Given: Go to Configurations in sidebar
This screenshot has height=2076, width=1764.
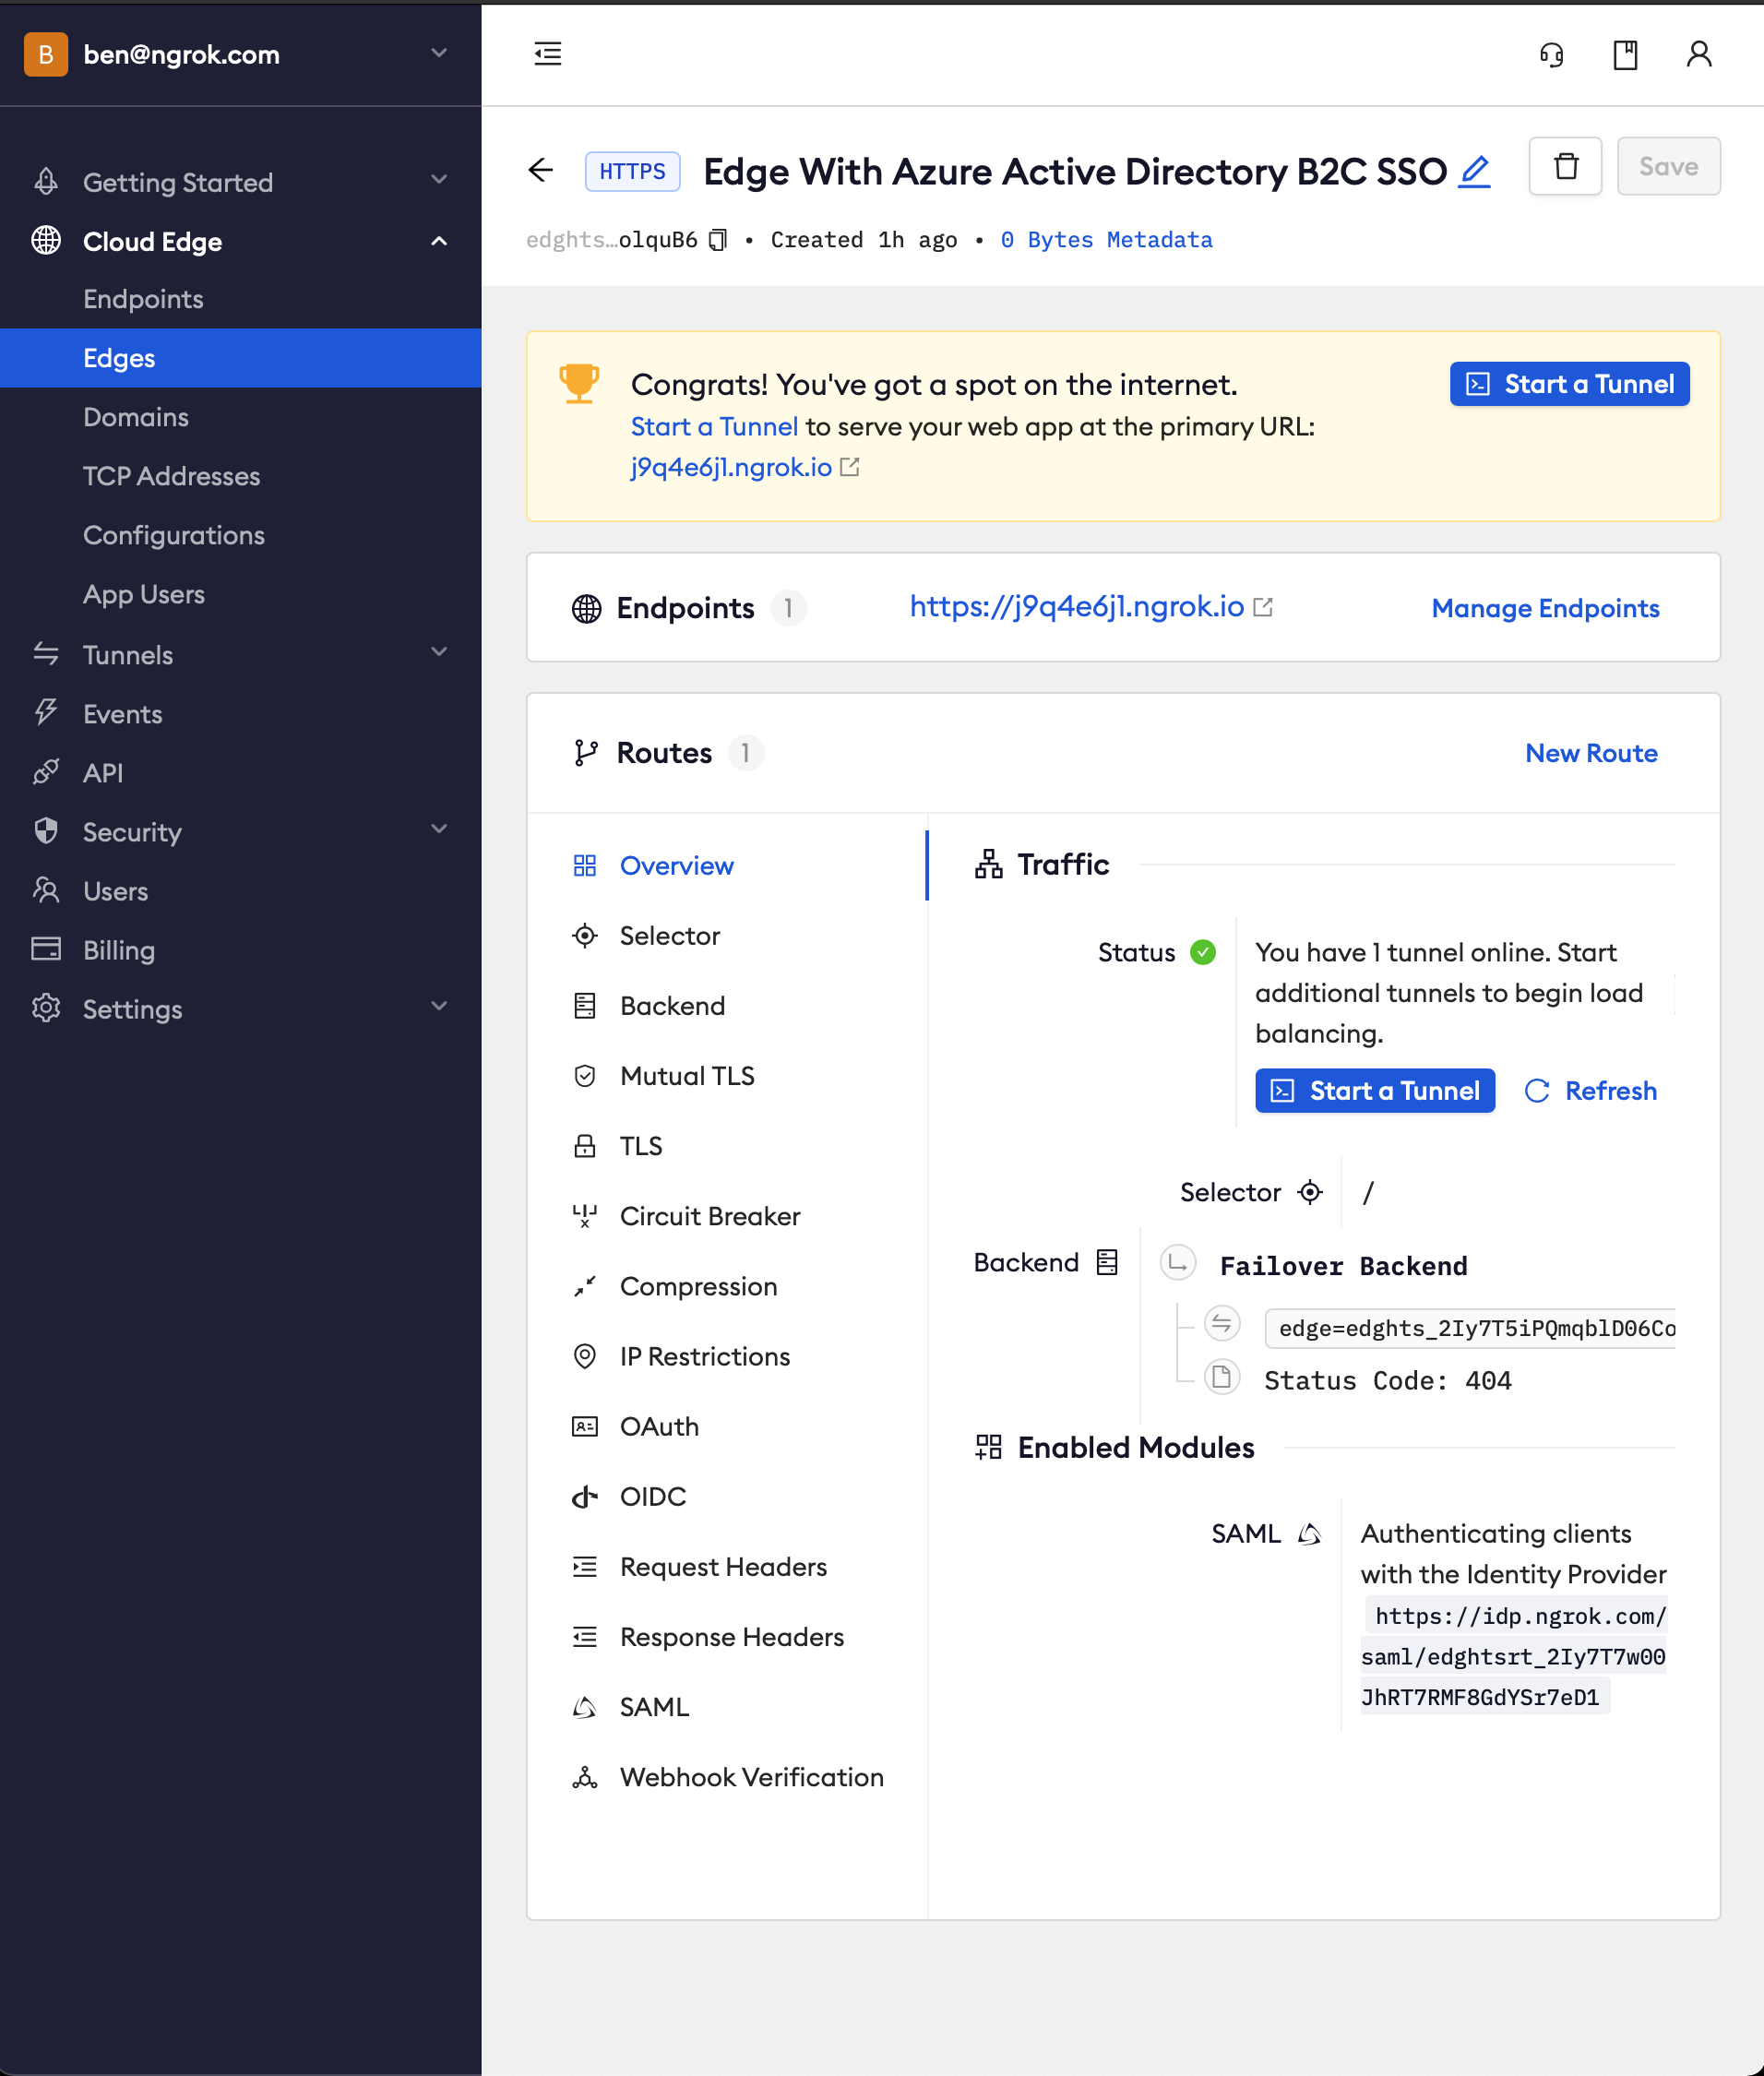Looking at the screenshot, I should [240, 535].
